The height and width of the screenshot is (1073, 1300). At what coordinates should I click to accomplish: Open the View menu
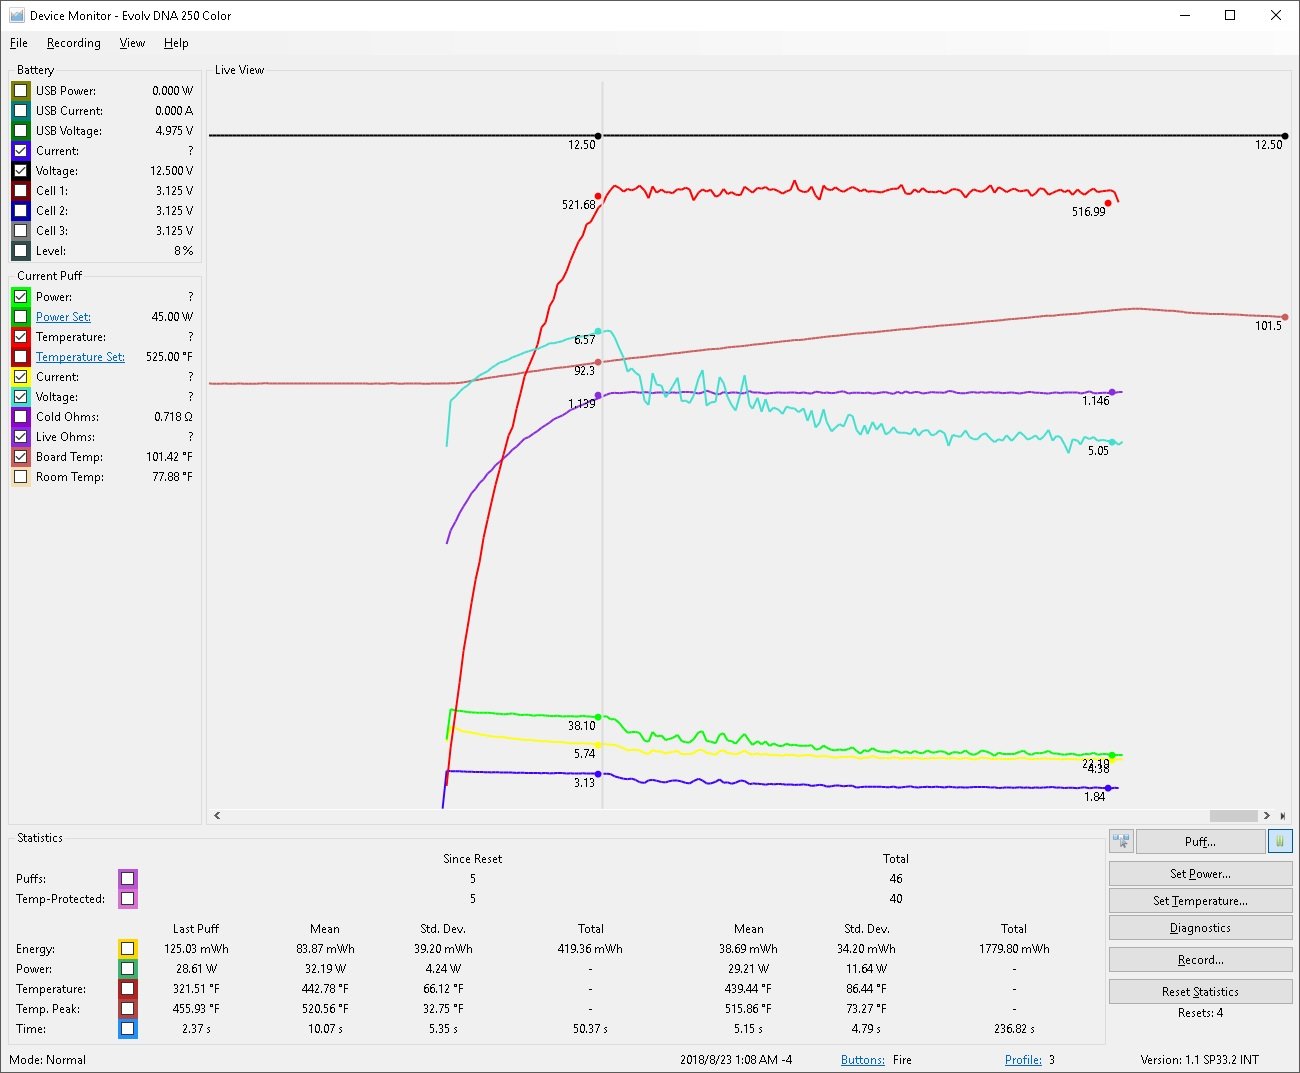click(x=132, y=43)
